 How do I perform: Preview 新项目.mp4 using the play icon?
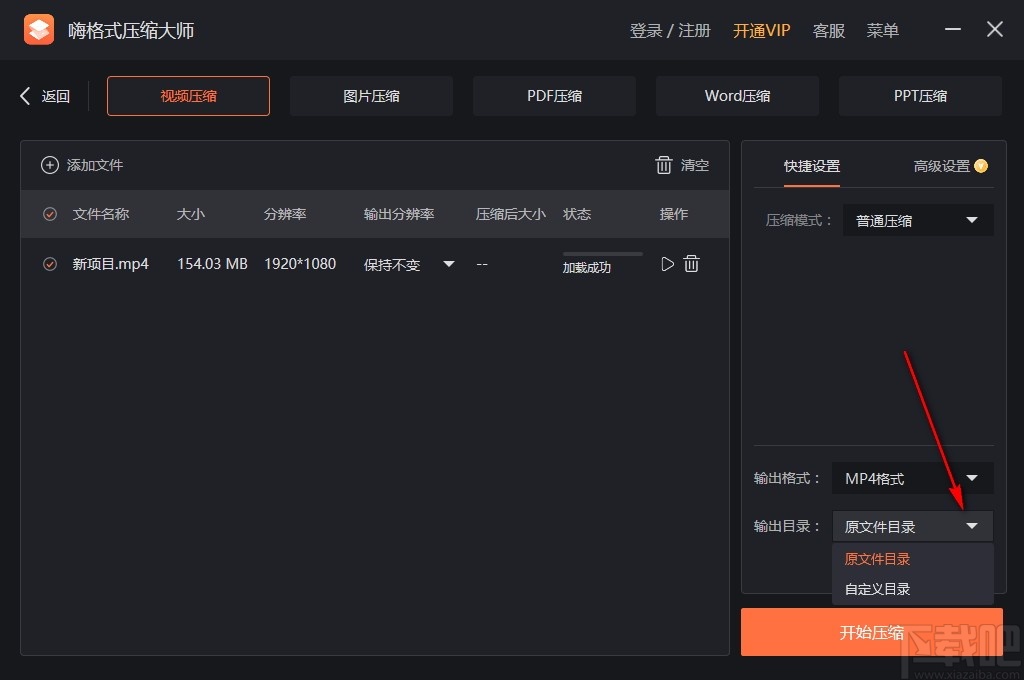(x=667, y=263)
